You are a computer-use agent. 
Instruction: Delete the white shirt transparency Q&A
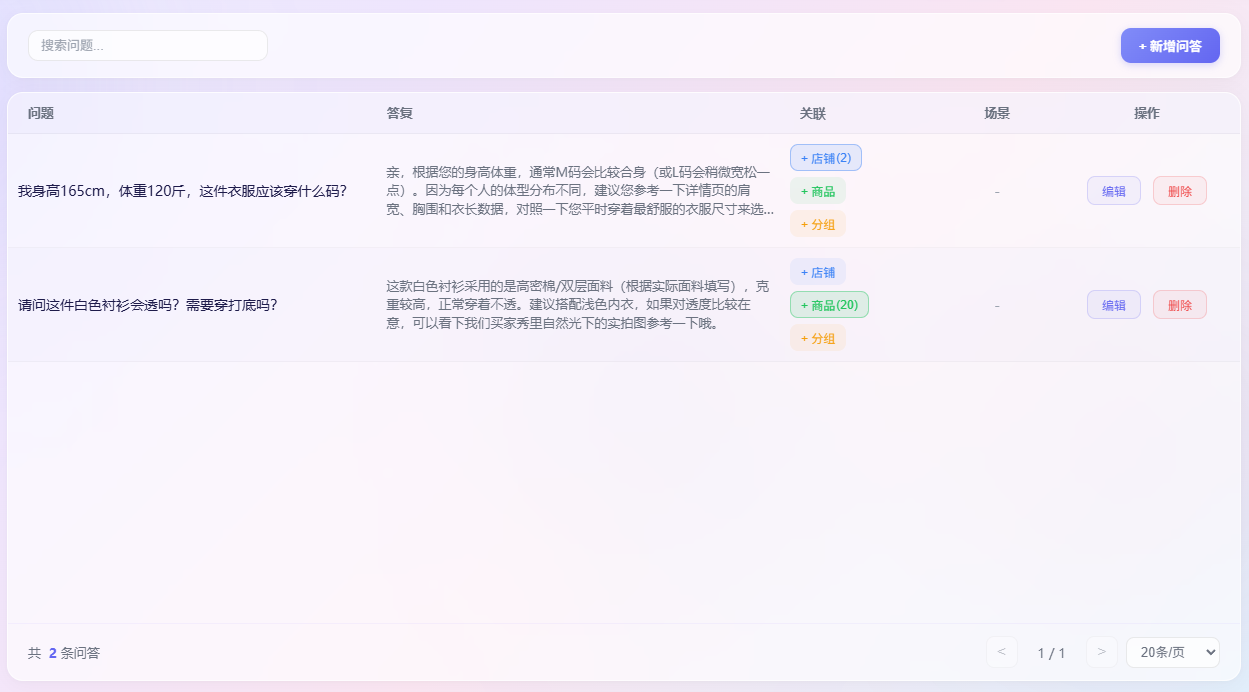tap(1179, 304)
